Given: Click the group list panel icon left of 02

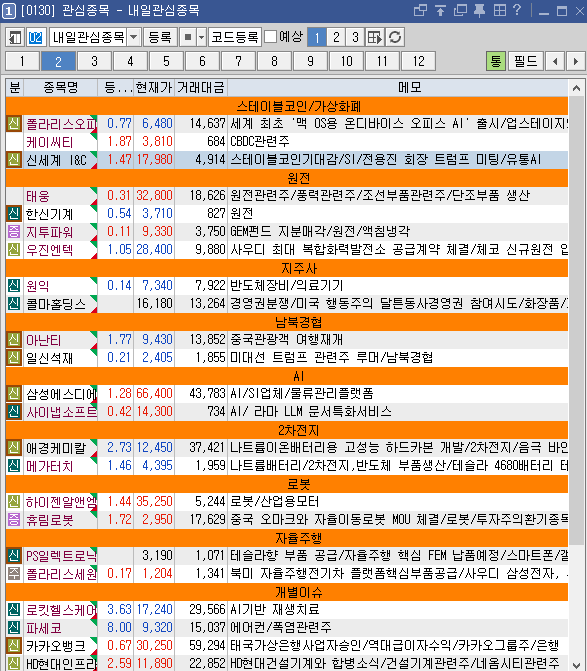Looking at the screenshot, I should 15,37.
